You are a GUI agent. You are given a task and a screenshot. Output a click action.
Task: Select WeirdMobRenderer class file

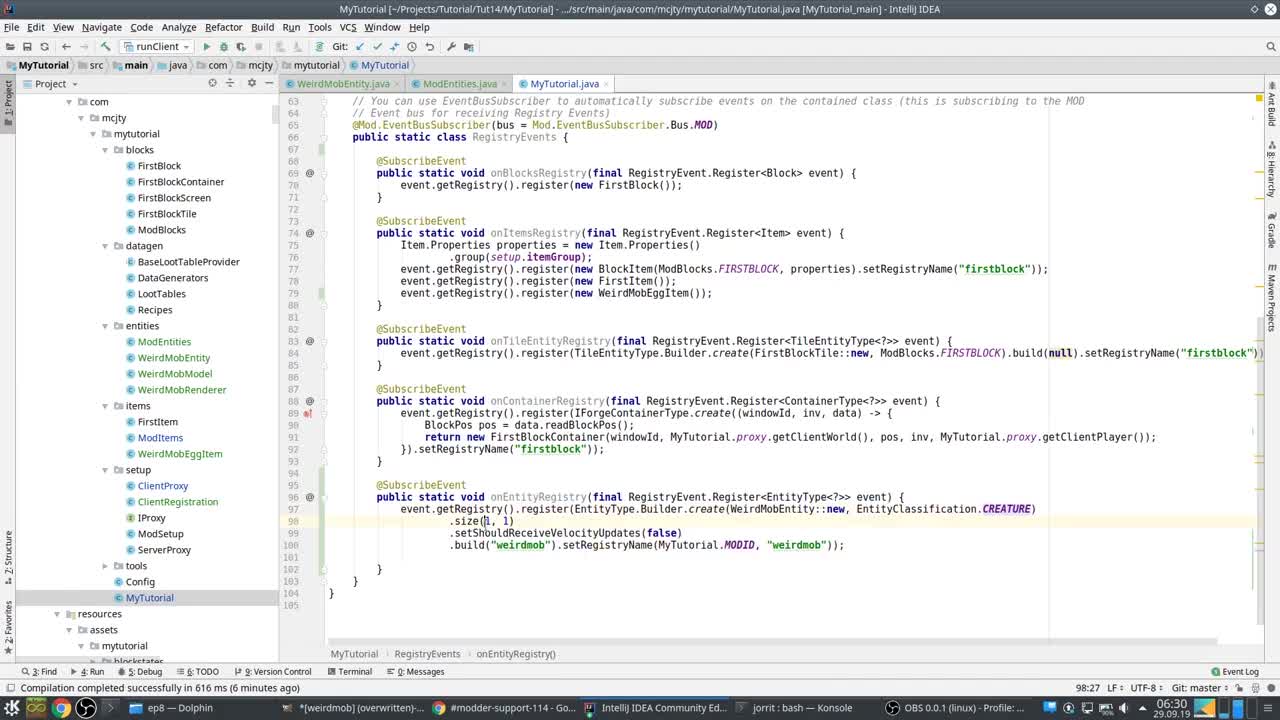point(181,390)
